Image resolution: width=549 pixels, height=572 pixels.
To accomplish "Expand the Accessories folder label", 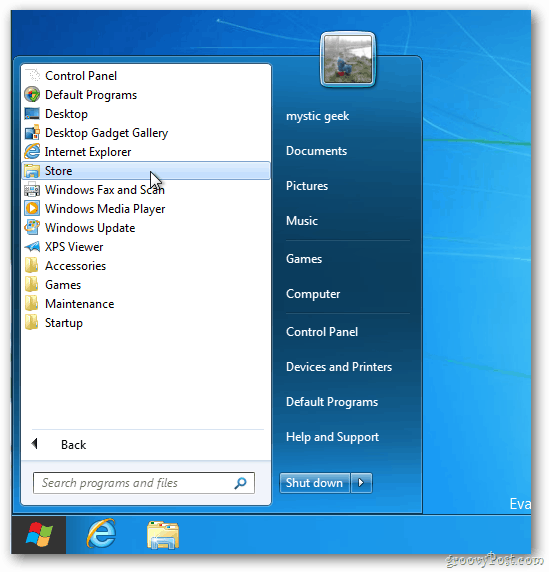I will (x=76, y=266).
